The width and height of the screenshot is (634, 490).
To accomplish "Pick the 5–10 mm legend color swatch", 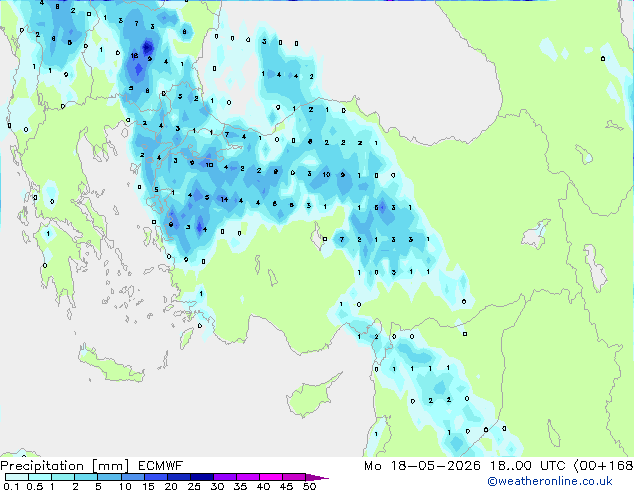I will [x=109, y=477].
